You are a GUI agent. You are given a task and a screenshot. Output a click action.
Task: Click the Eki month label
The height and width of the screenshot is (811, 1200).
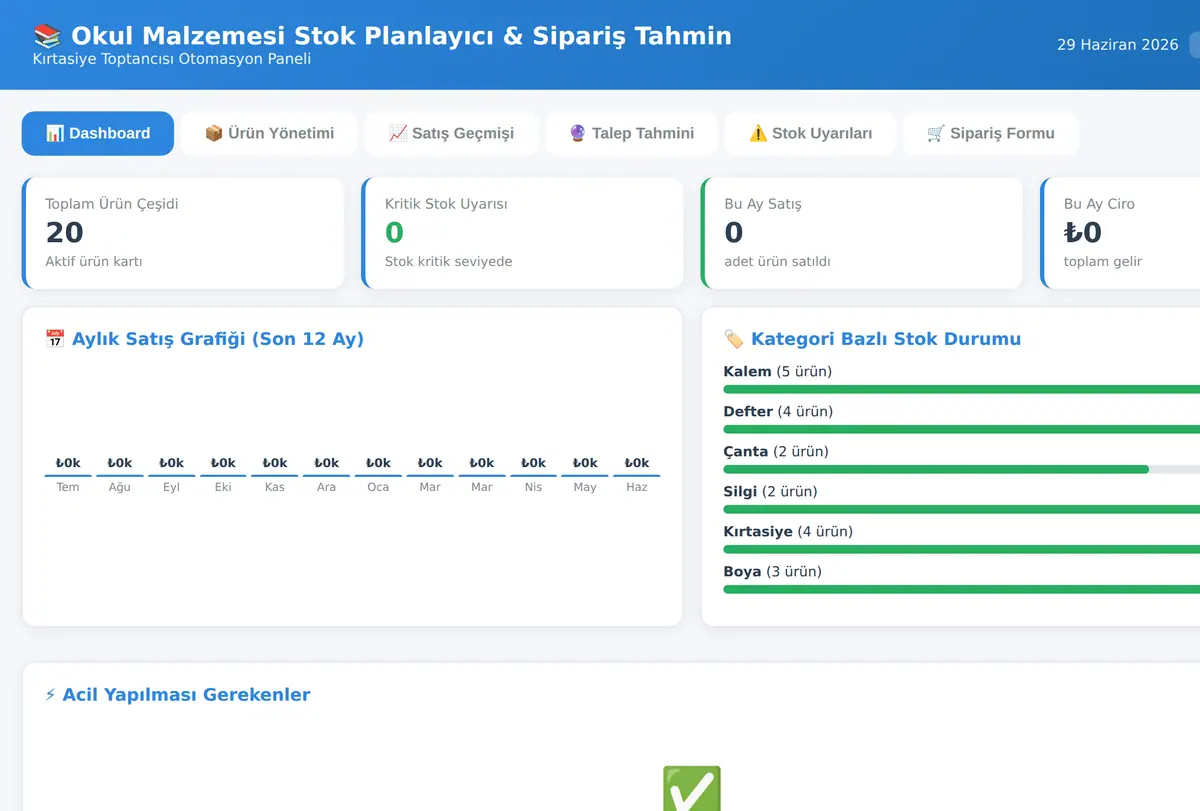pyautogui.click(x=223, y=487)
